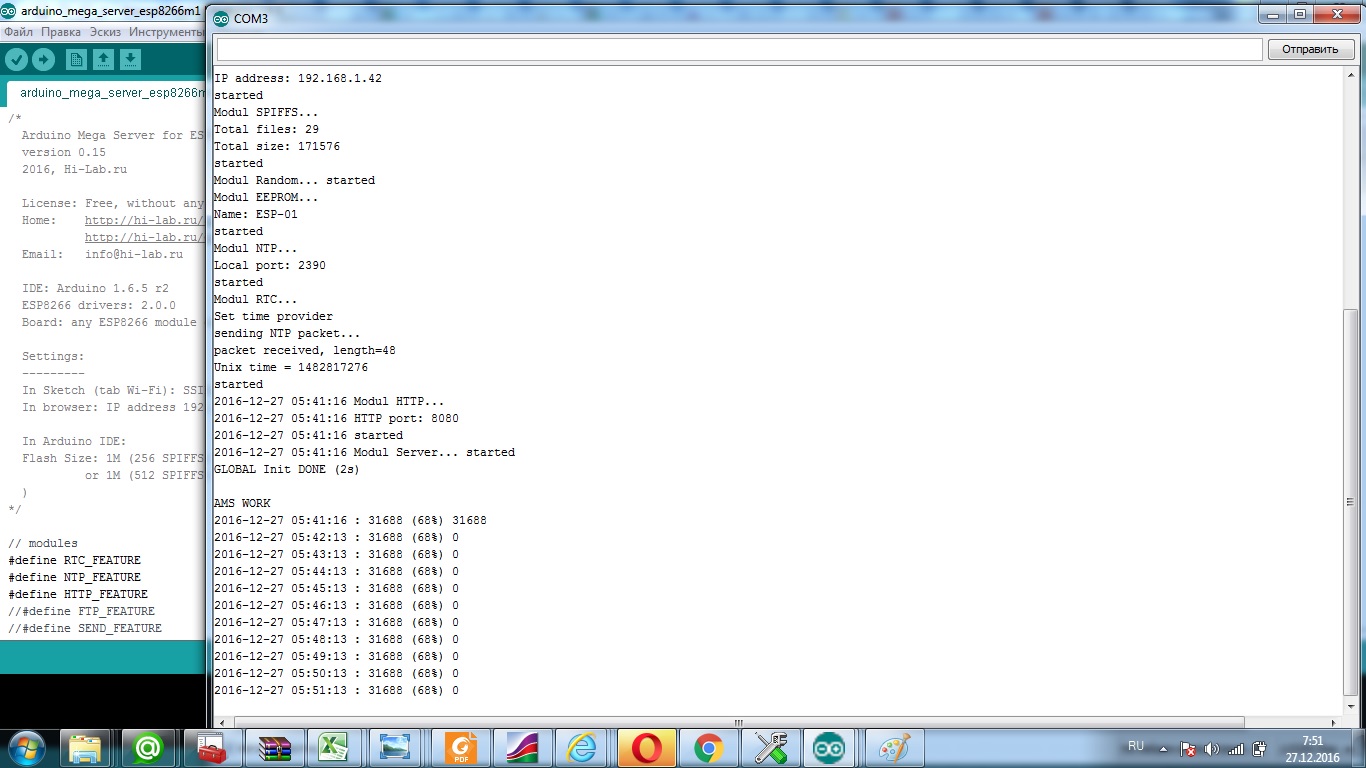Viewport: 1366px width, 768px height.
Task: Click the '#define RTC_FEATURE' code line
Action: click(75, 560)
